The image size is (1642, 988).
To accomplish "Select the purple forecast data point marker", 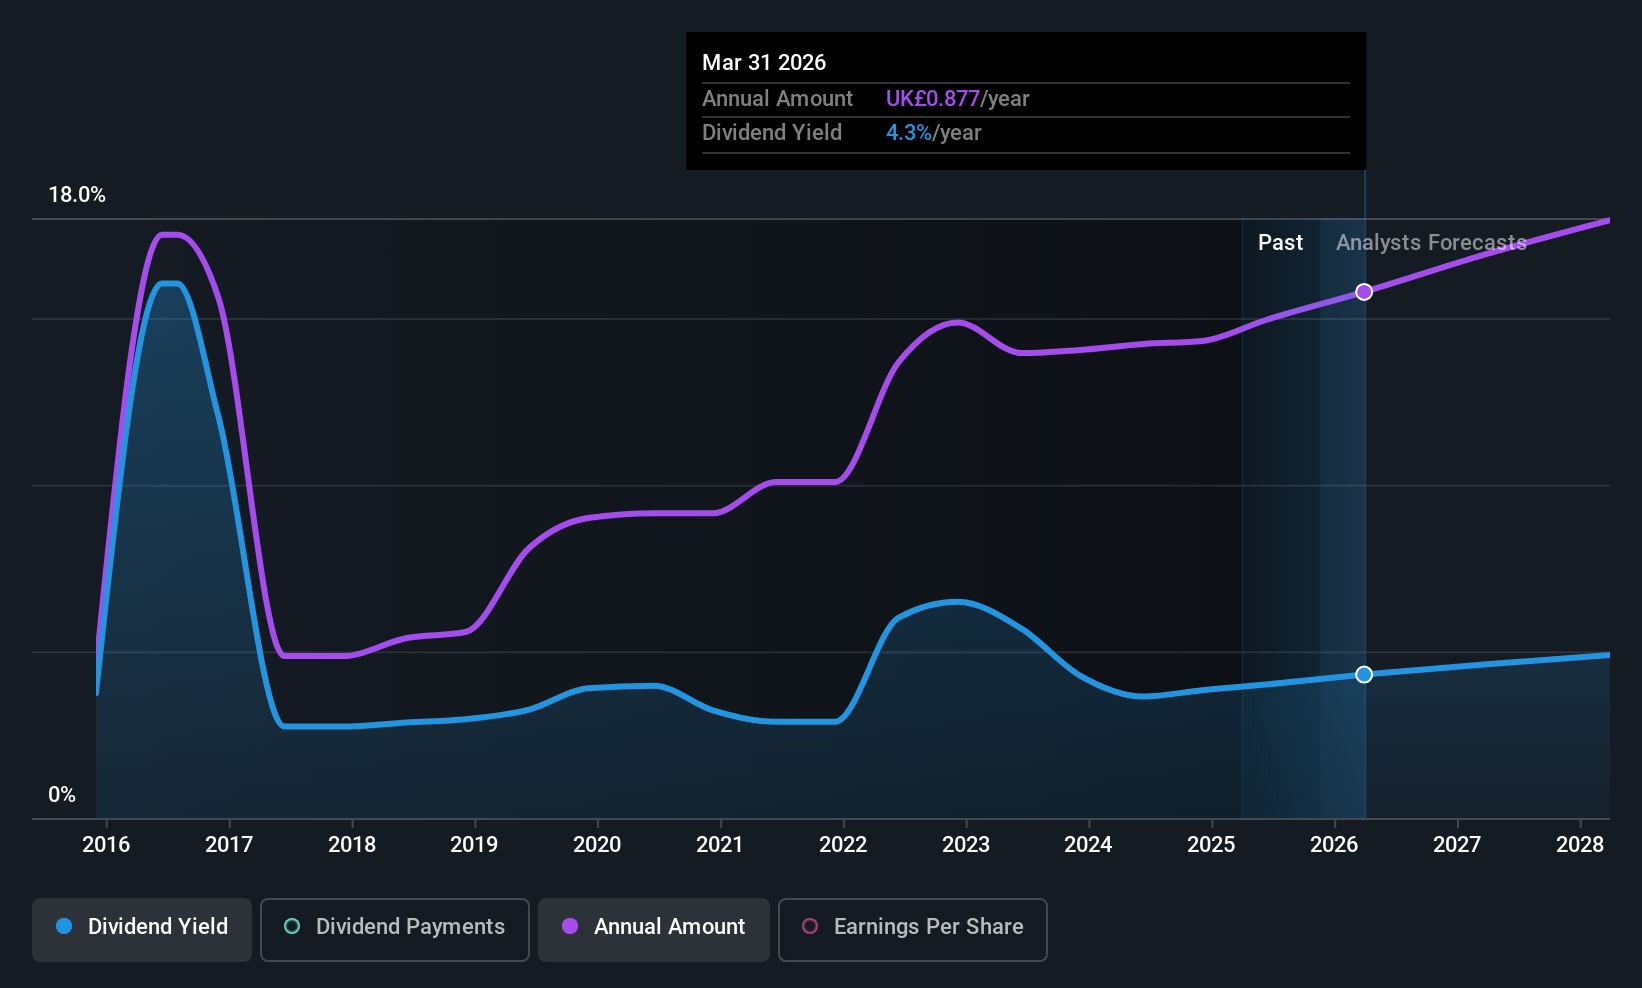I will (1364, 292).
